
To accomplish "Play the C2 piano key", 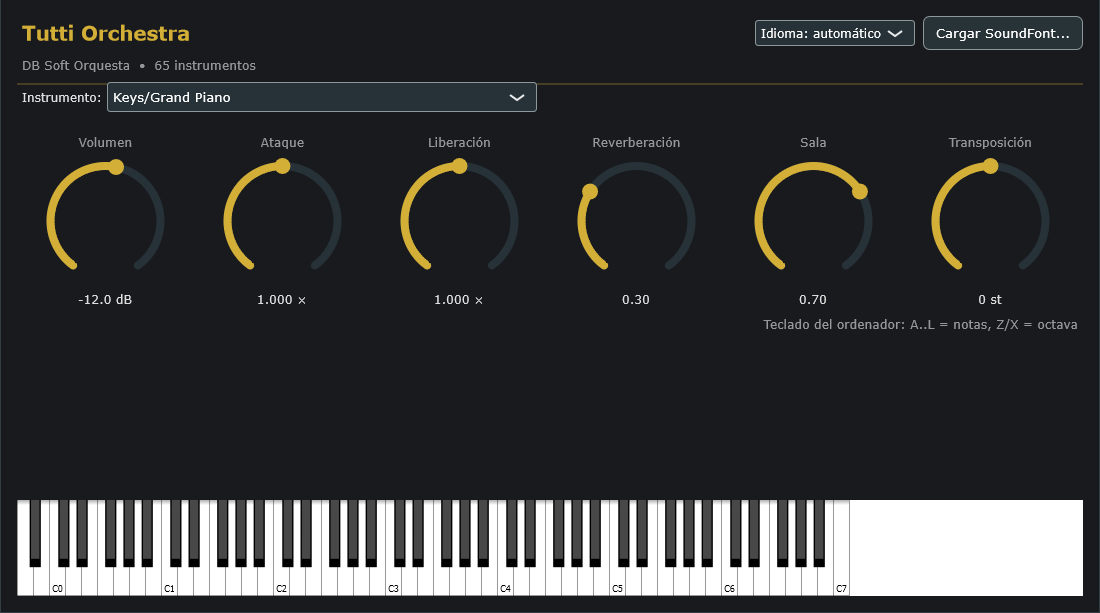I will tap(281, 582).
